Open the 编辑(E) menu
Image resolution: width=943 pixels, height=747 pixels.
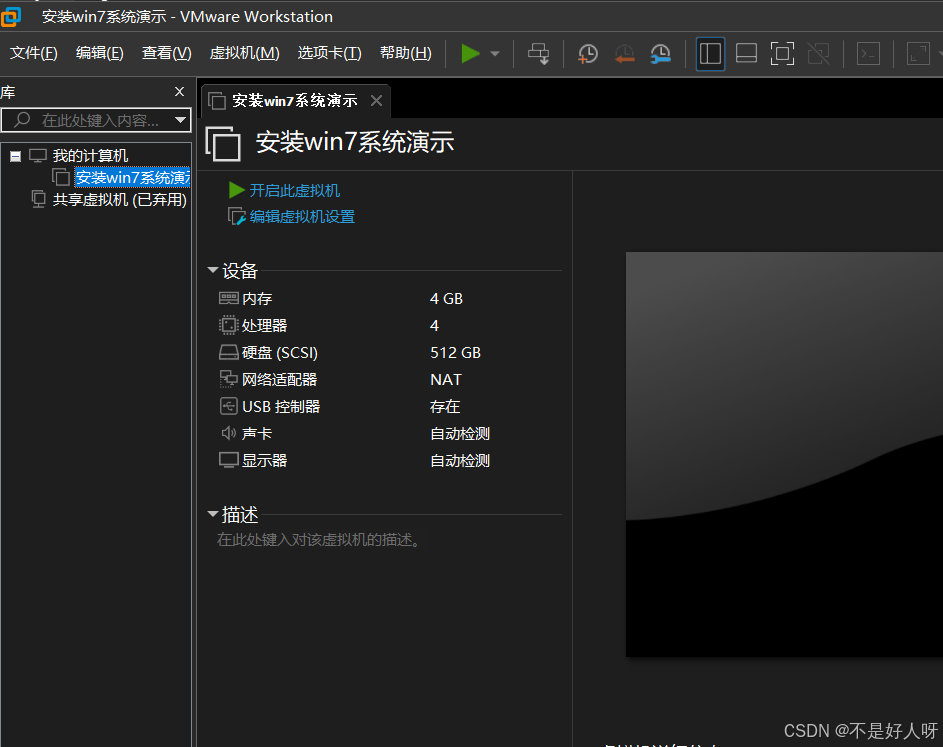tap(100, 53)
